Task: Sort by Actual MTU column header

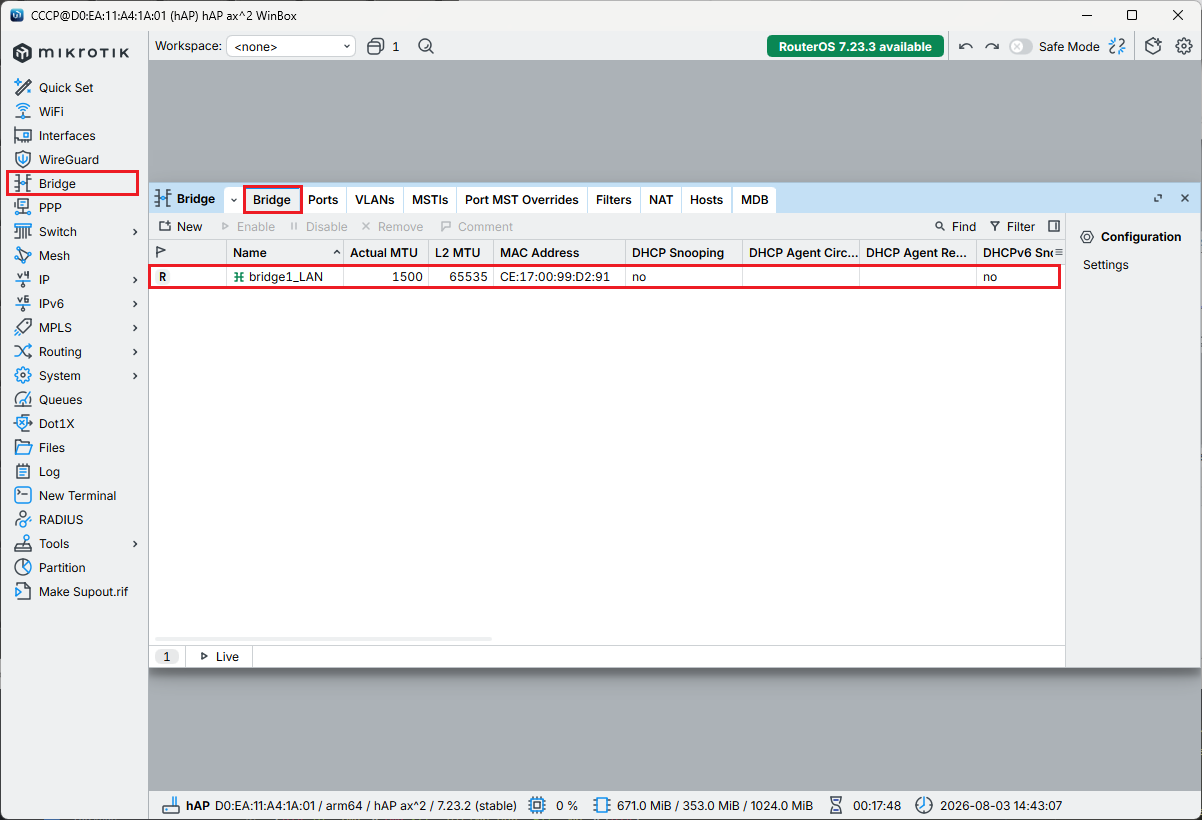Action: pos(386,253)
